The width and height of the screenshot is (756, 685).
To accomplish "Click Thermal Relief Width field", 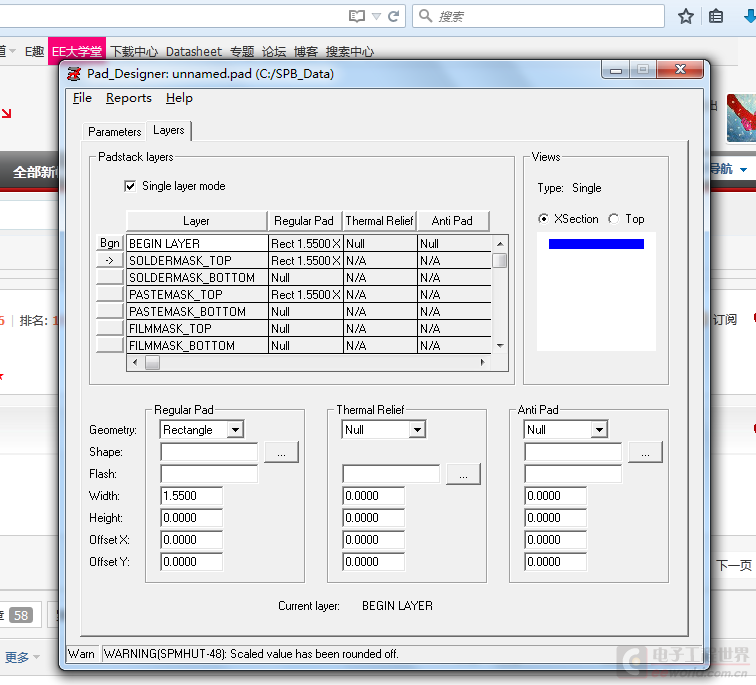I will (x=373, y=496).
